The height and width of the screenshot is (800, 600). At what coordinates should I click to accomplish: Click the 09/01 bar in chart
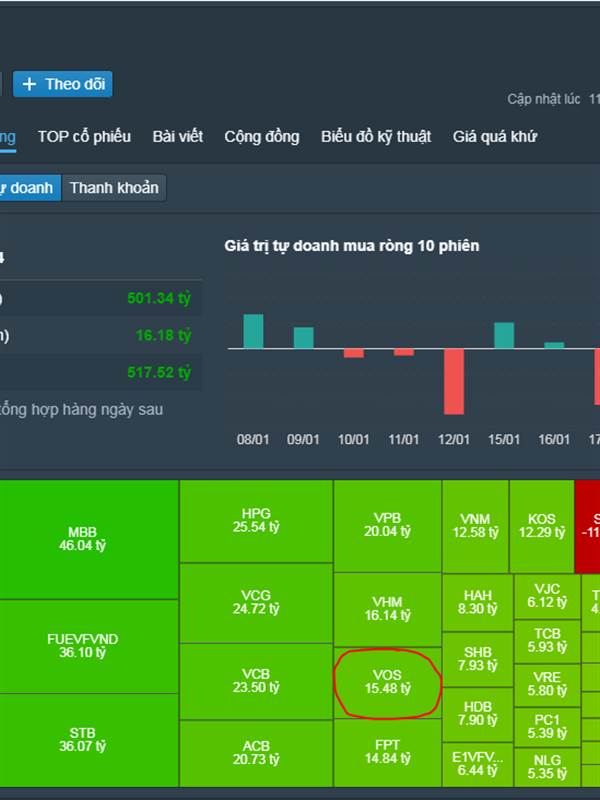[304, 338]
